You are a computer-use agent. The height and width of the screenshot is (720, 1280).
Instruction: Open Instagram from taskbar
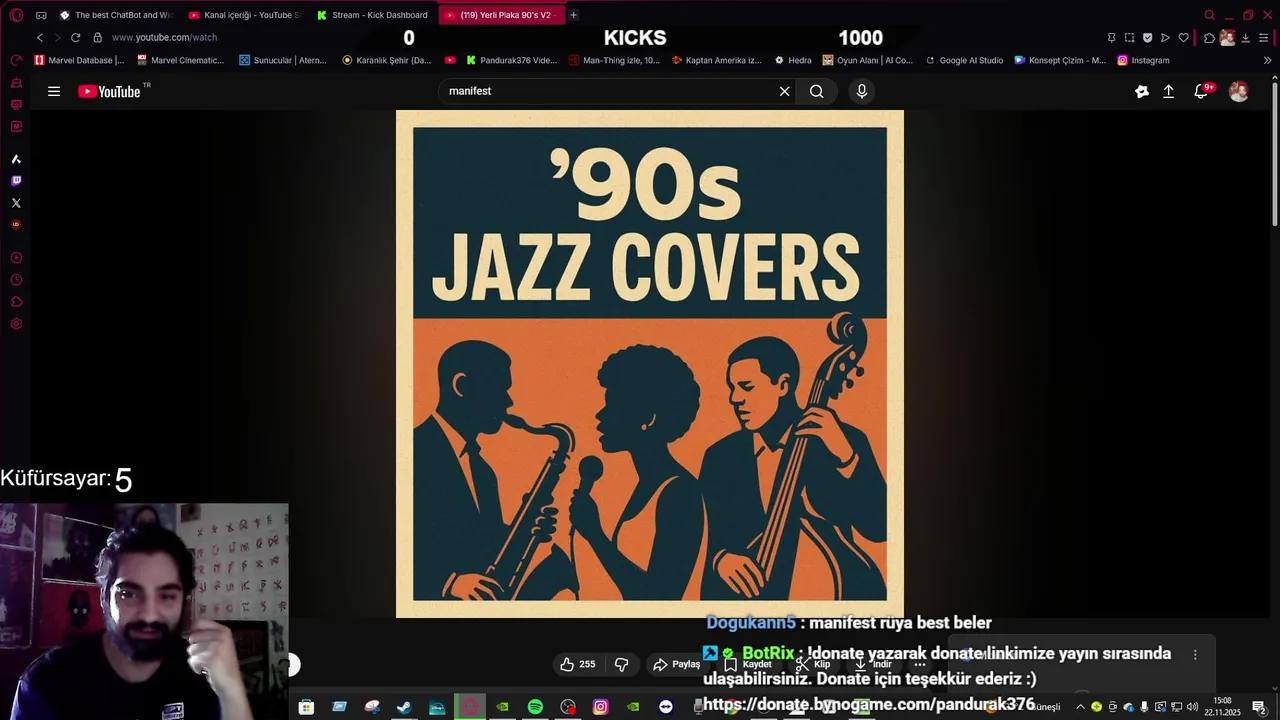click(600, 707)
